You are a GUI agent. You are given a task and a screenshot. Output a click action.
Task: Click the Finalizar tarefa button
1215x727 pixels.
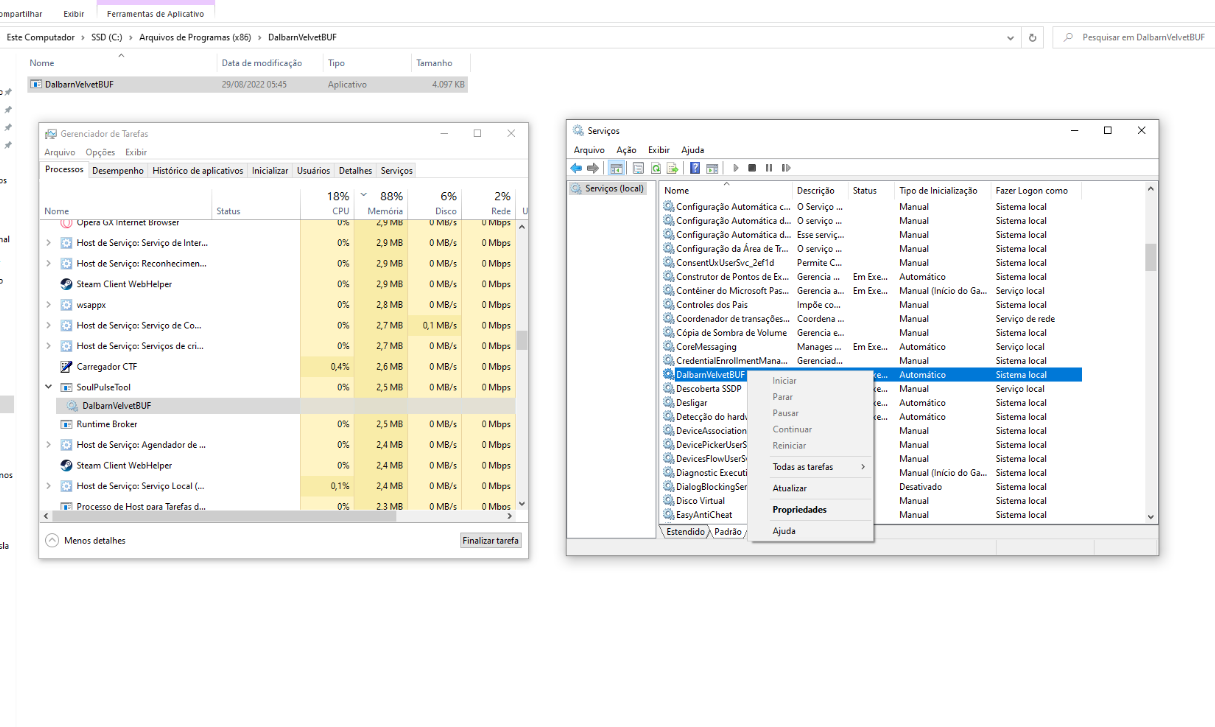491,540
